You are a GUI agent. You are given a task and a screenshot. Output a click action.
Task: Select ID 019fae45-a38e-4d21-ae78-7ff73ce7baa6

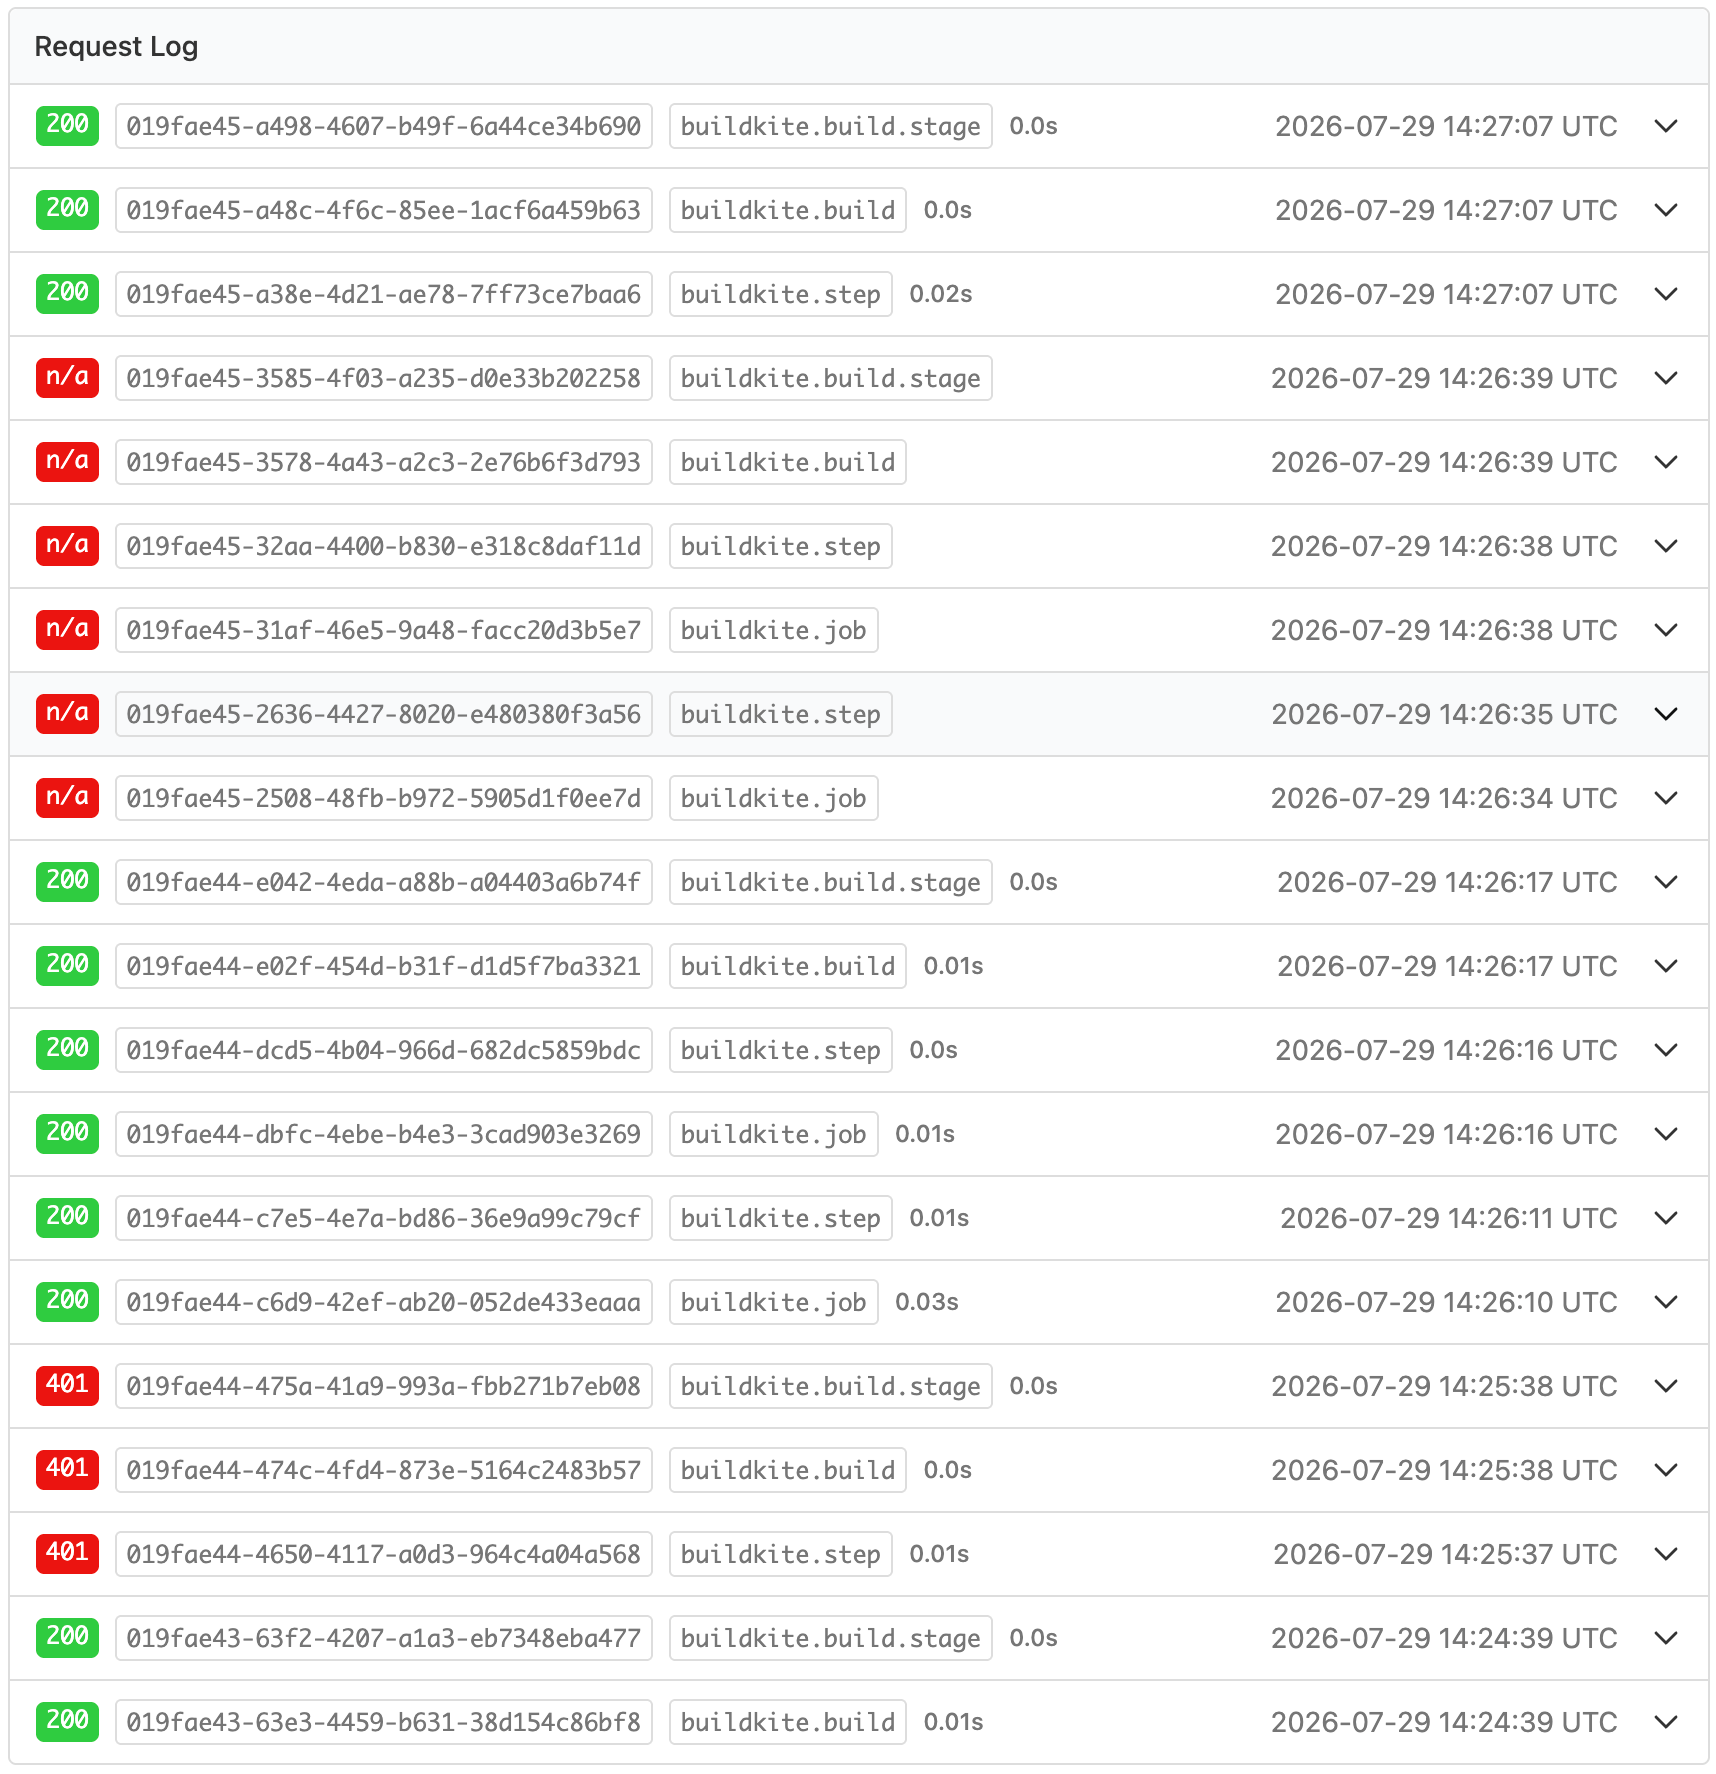pos(384,294)
